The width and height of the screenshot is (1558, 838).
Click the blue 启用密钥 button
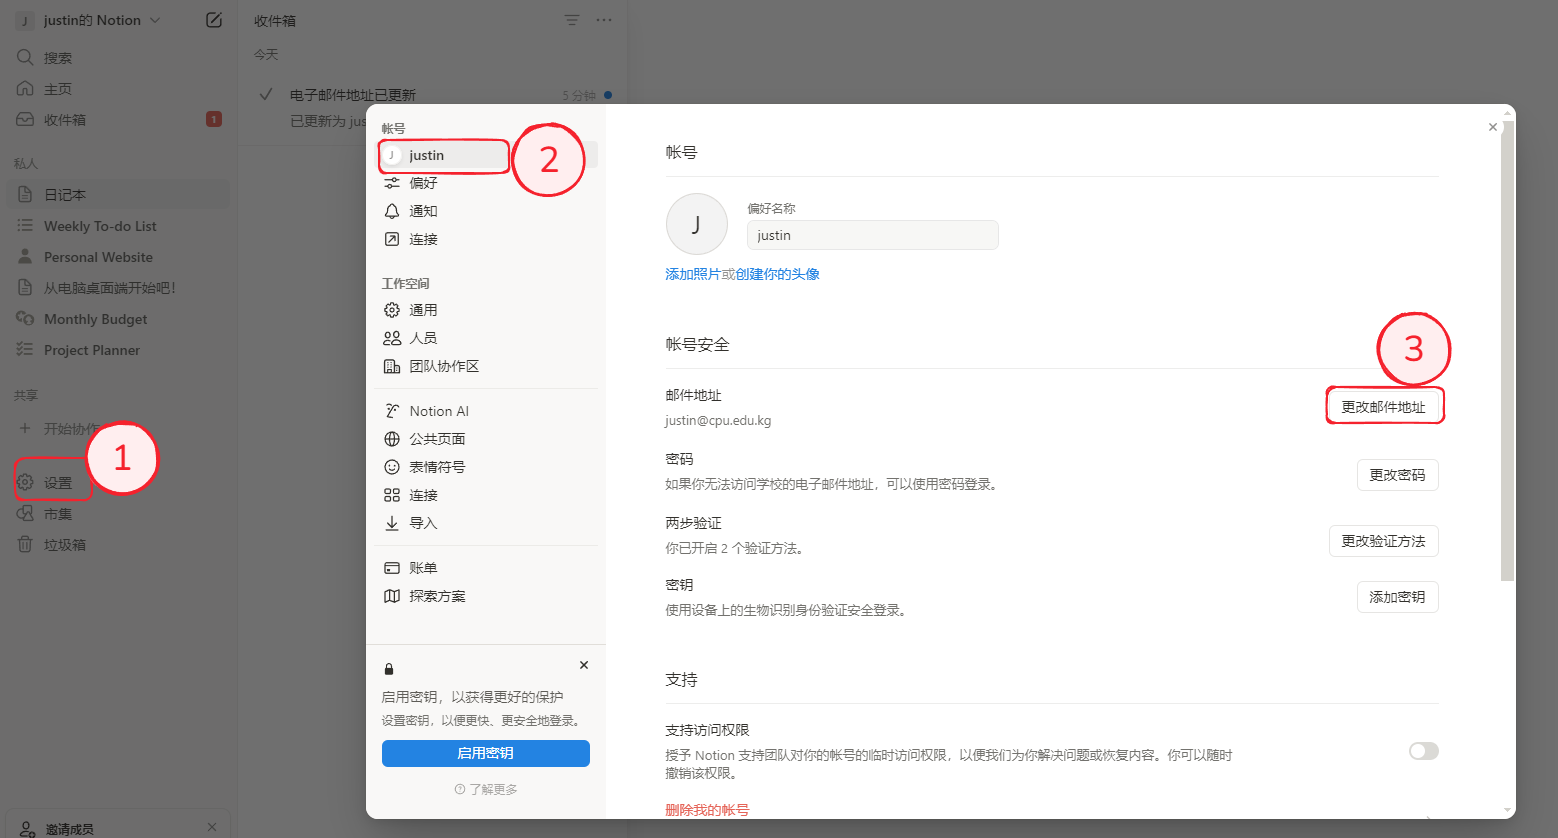(x=486, y=753)
